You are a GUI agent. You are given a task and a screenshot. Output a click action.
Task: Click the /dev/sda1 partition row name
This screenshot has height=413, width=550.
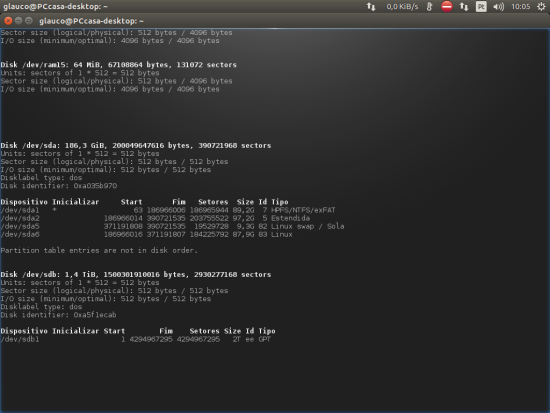click(x=20, y=210)
